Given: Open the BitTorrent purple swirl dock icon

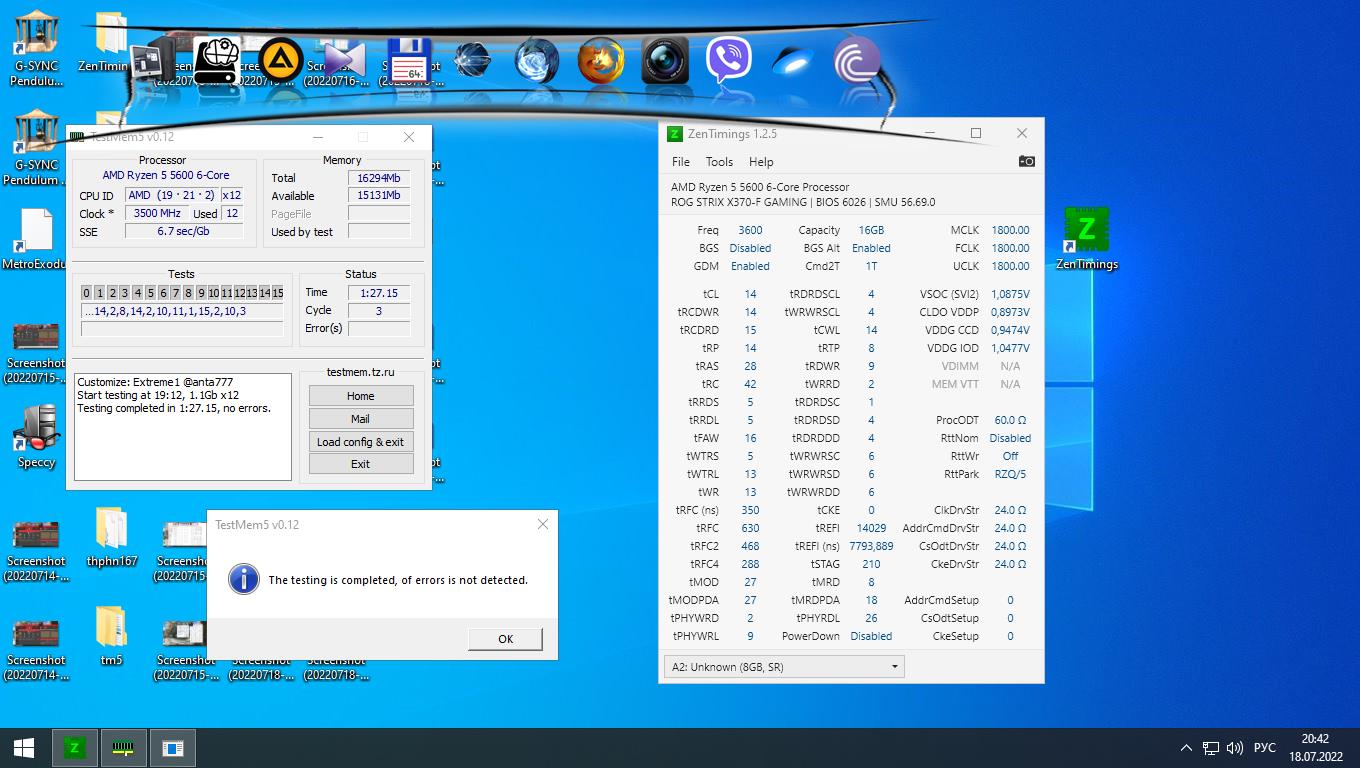Looking at the screenshot, I should (857, 60).
